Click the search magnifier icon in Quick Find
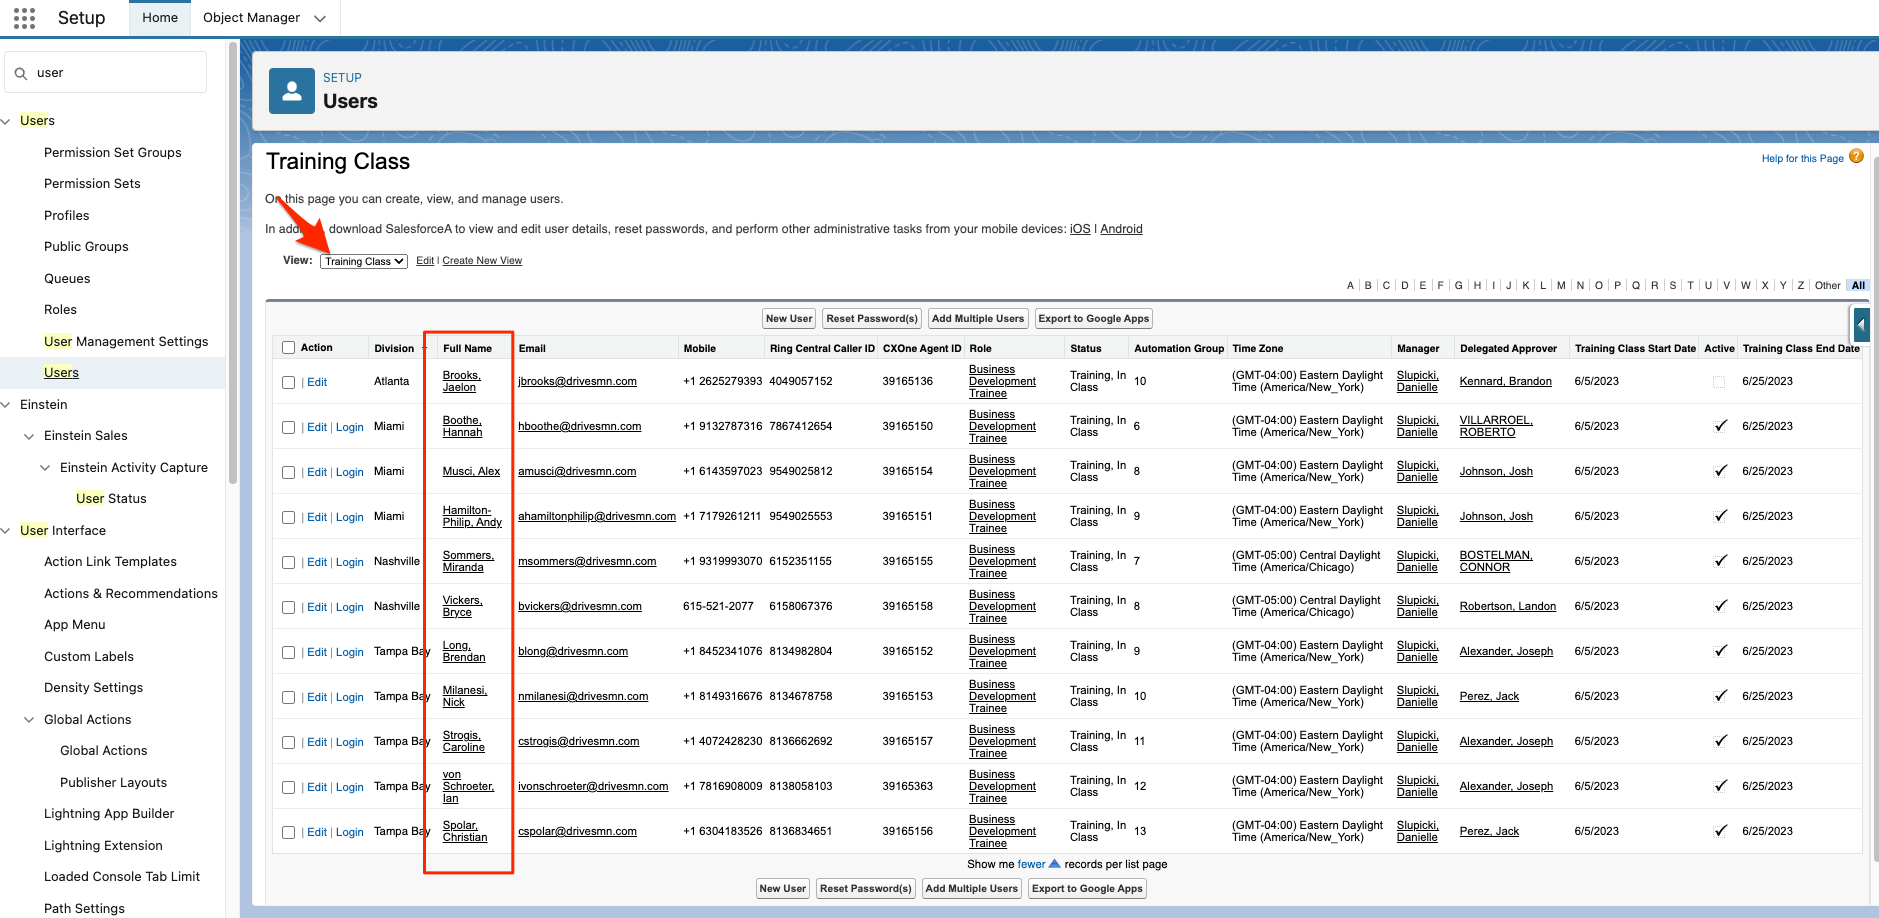The width and height of the screenshot is (1879, 918). (x=21, y=73)
